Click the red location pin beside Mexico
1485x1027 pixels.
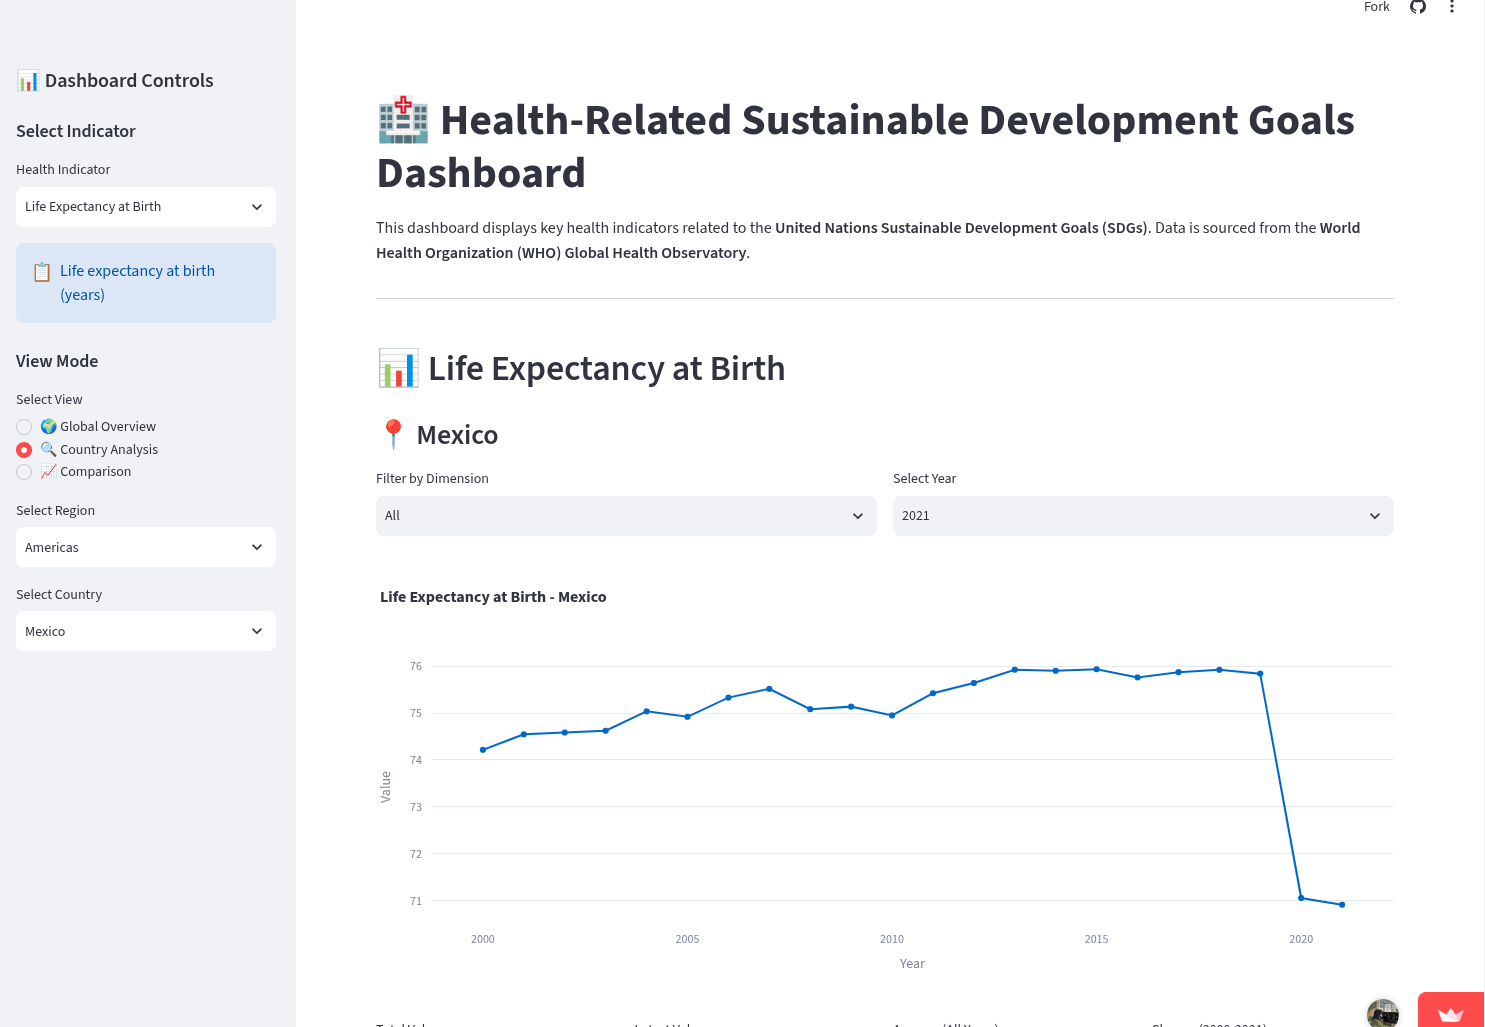click(393, 435)
